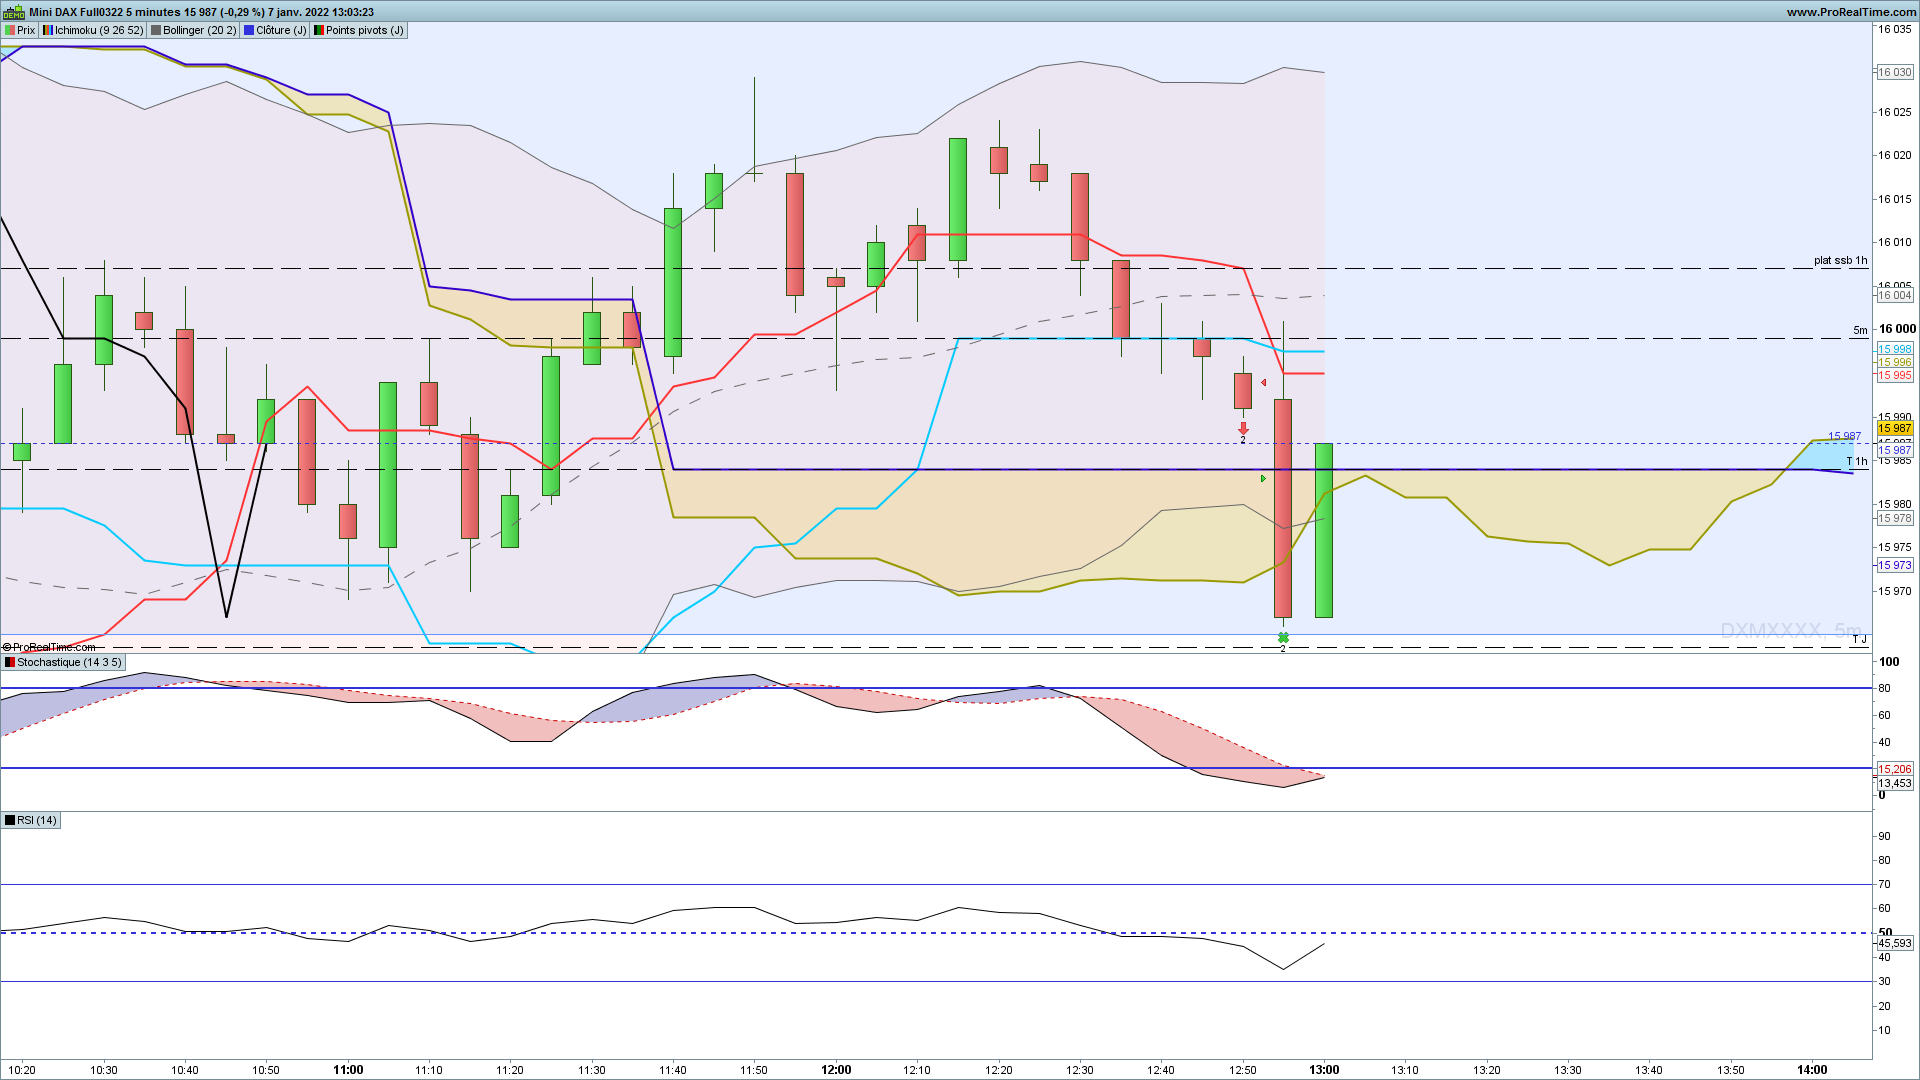The width and height of the screenshot is (1920, 1080).
Task: Click the Ichimoku indicator color icon
Action: click(x=47, y=31)
